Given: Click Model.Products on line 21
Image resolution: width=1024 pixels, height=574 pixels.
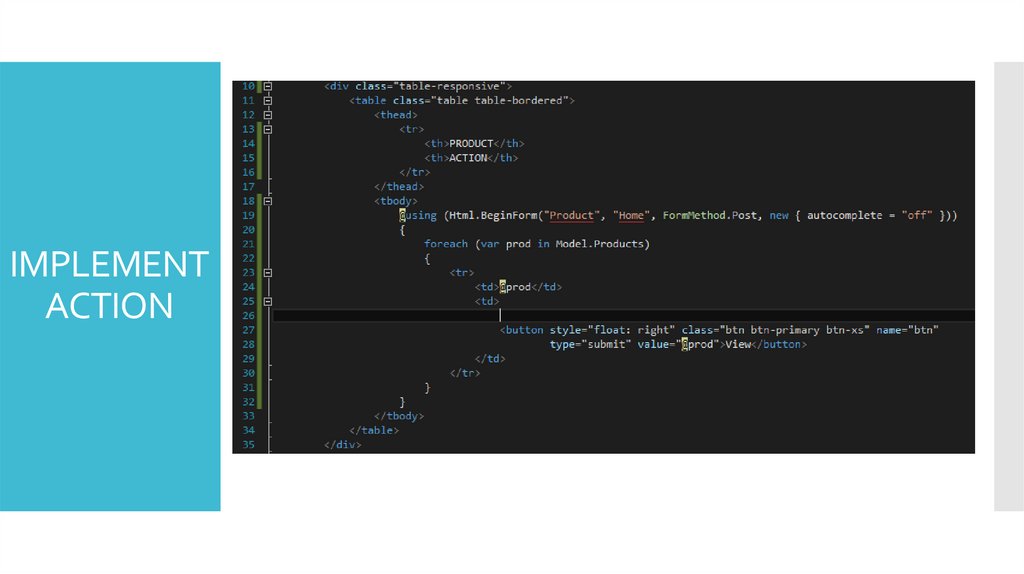Looking at the screenshot, I should point(599,244).
